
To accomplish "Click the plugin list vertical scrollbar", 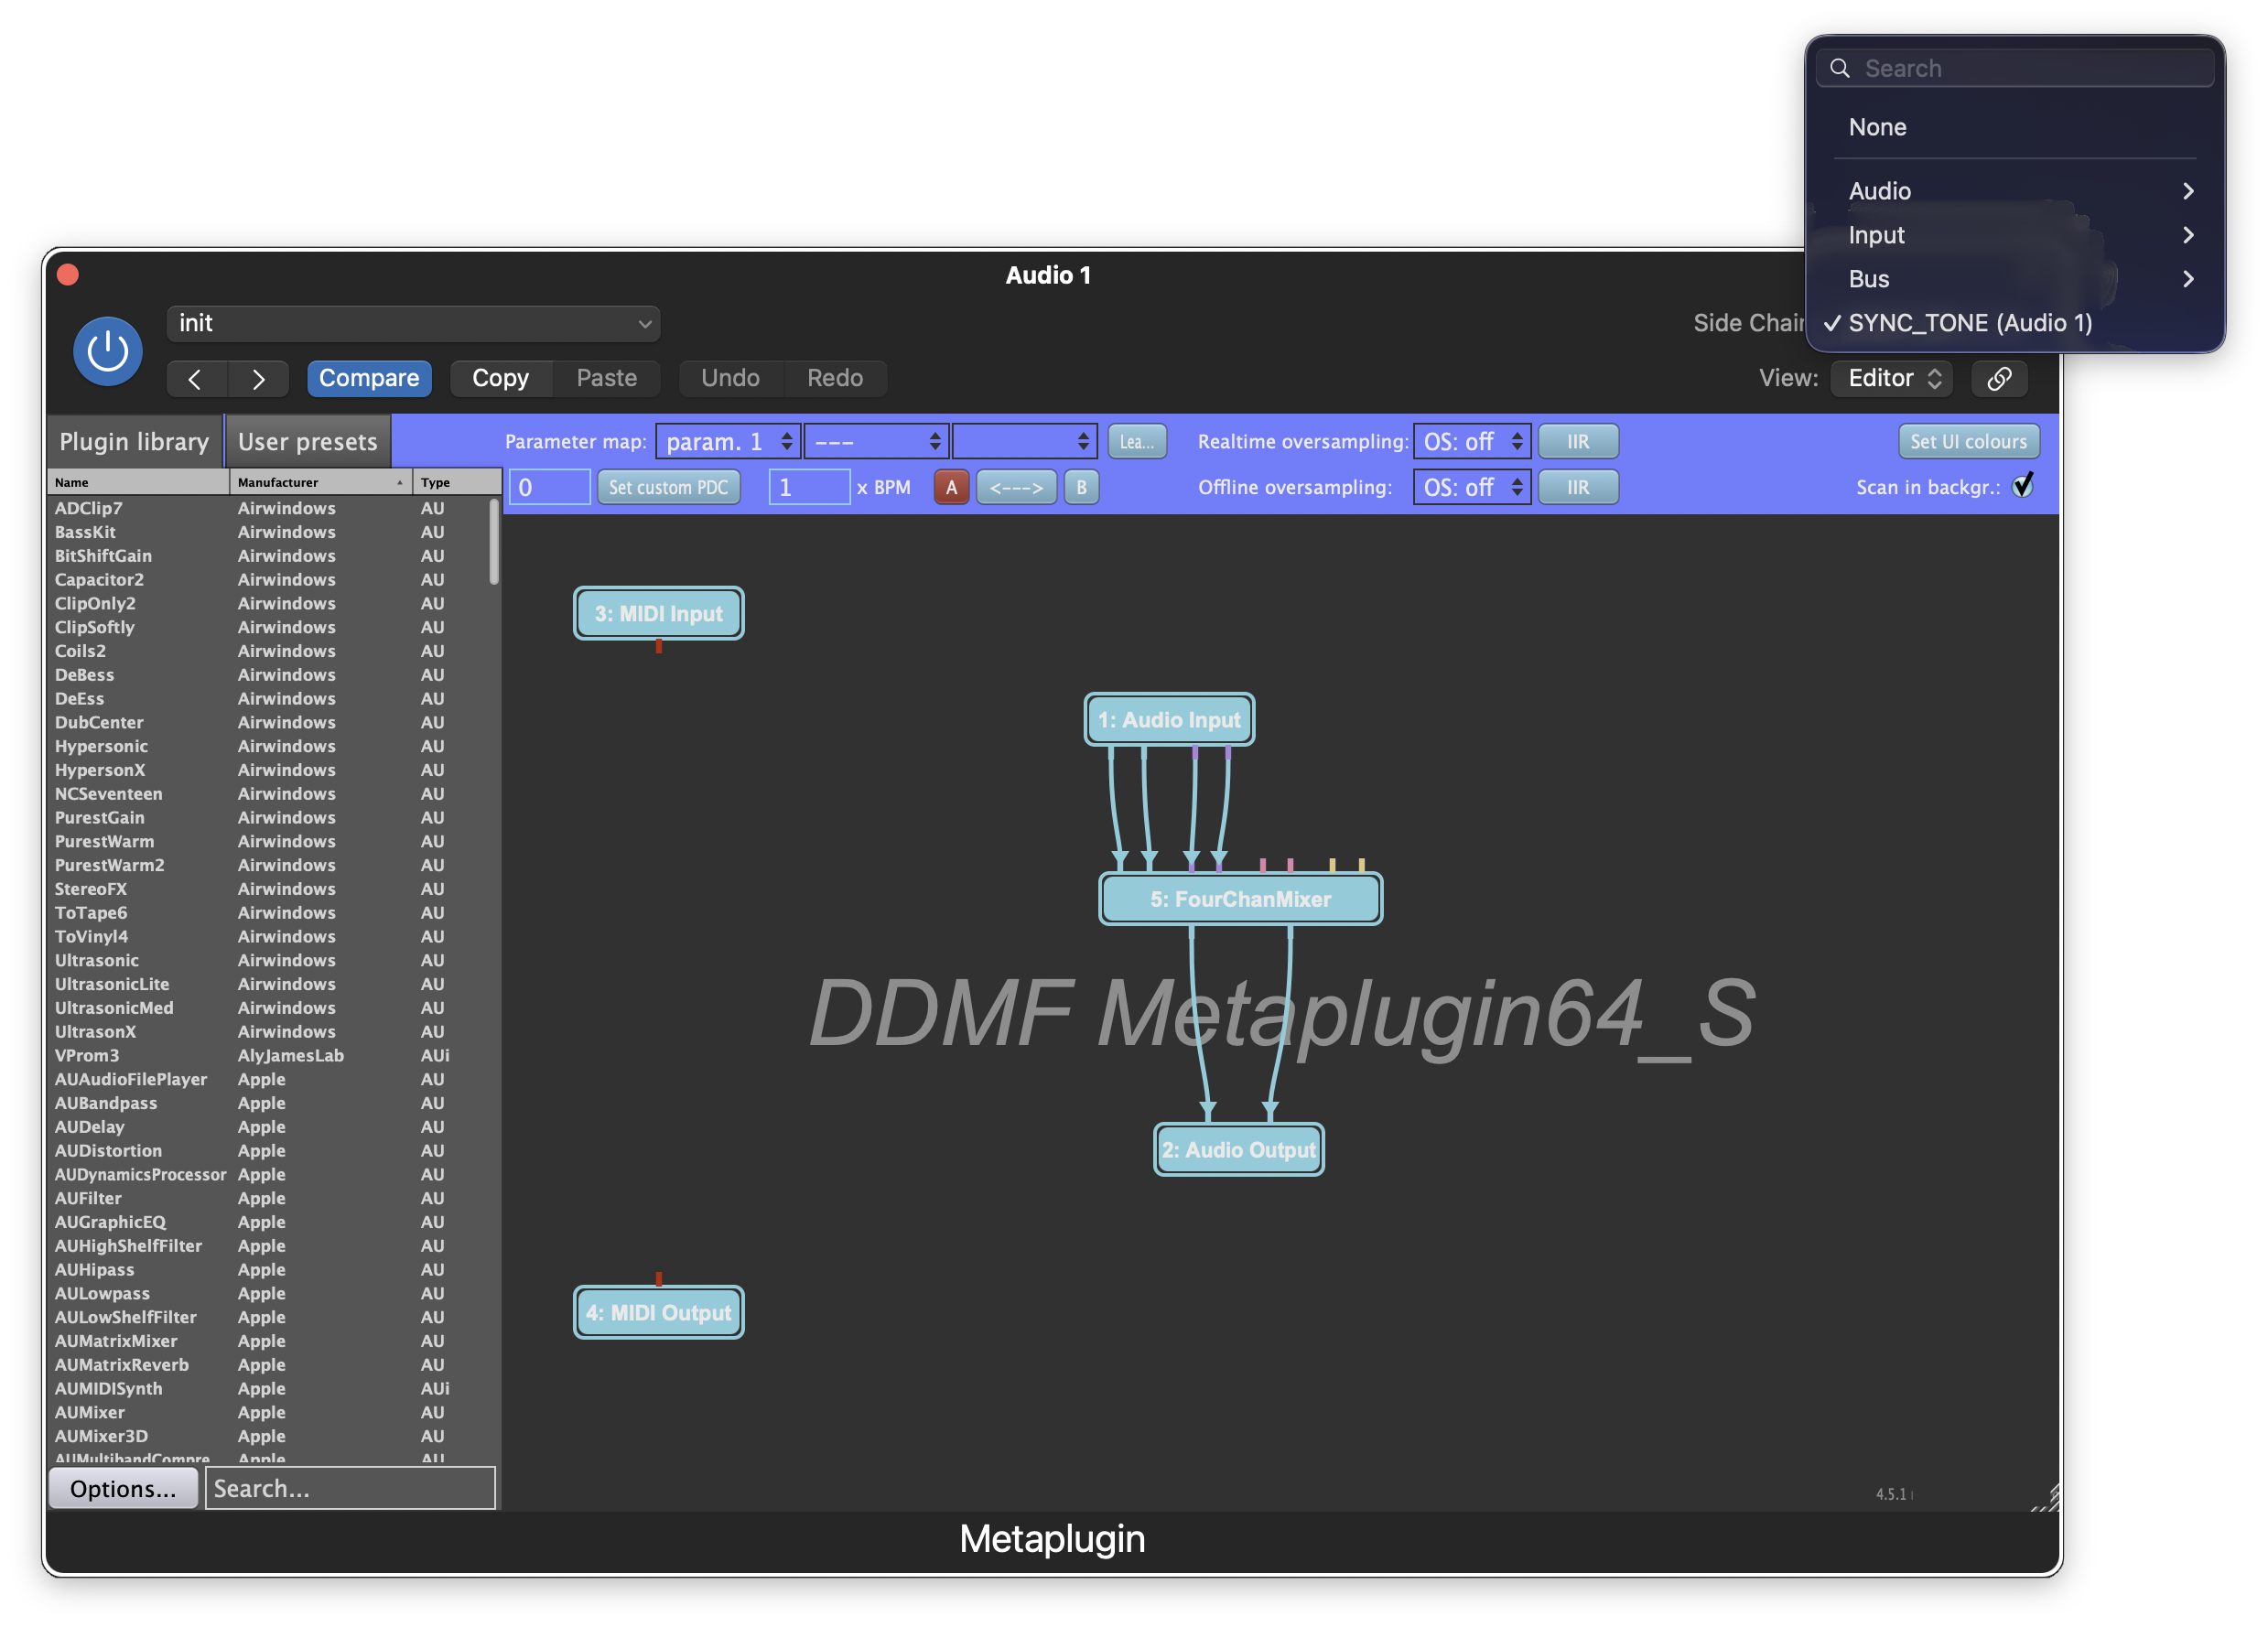I will pos(494,541).
